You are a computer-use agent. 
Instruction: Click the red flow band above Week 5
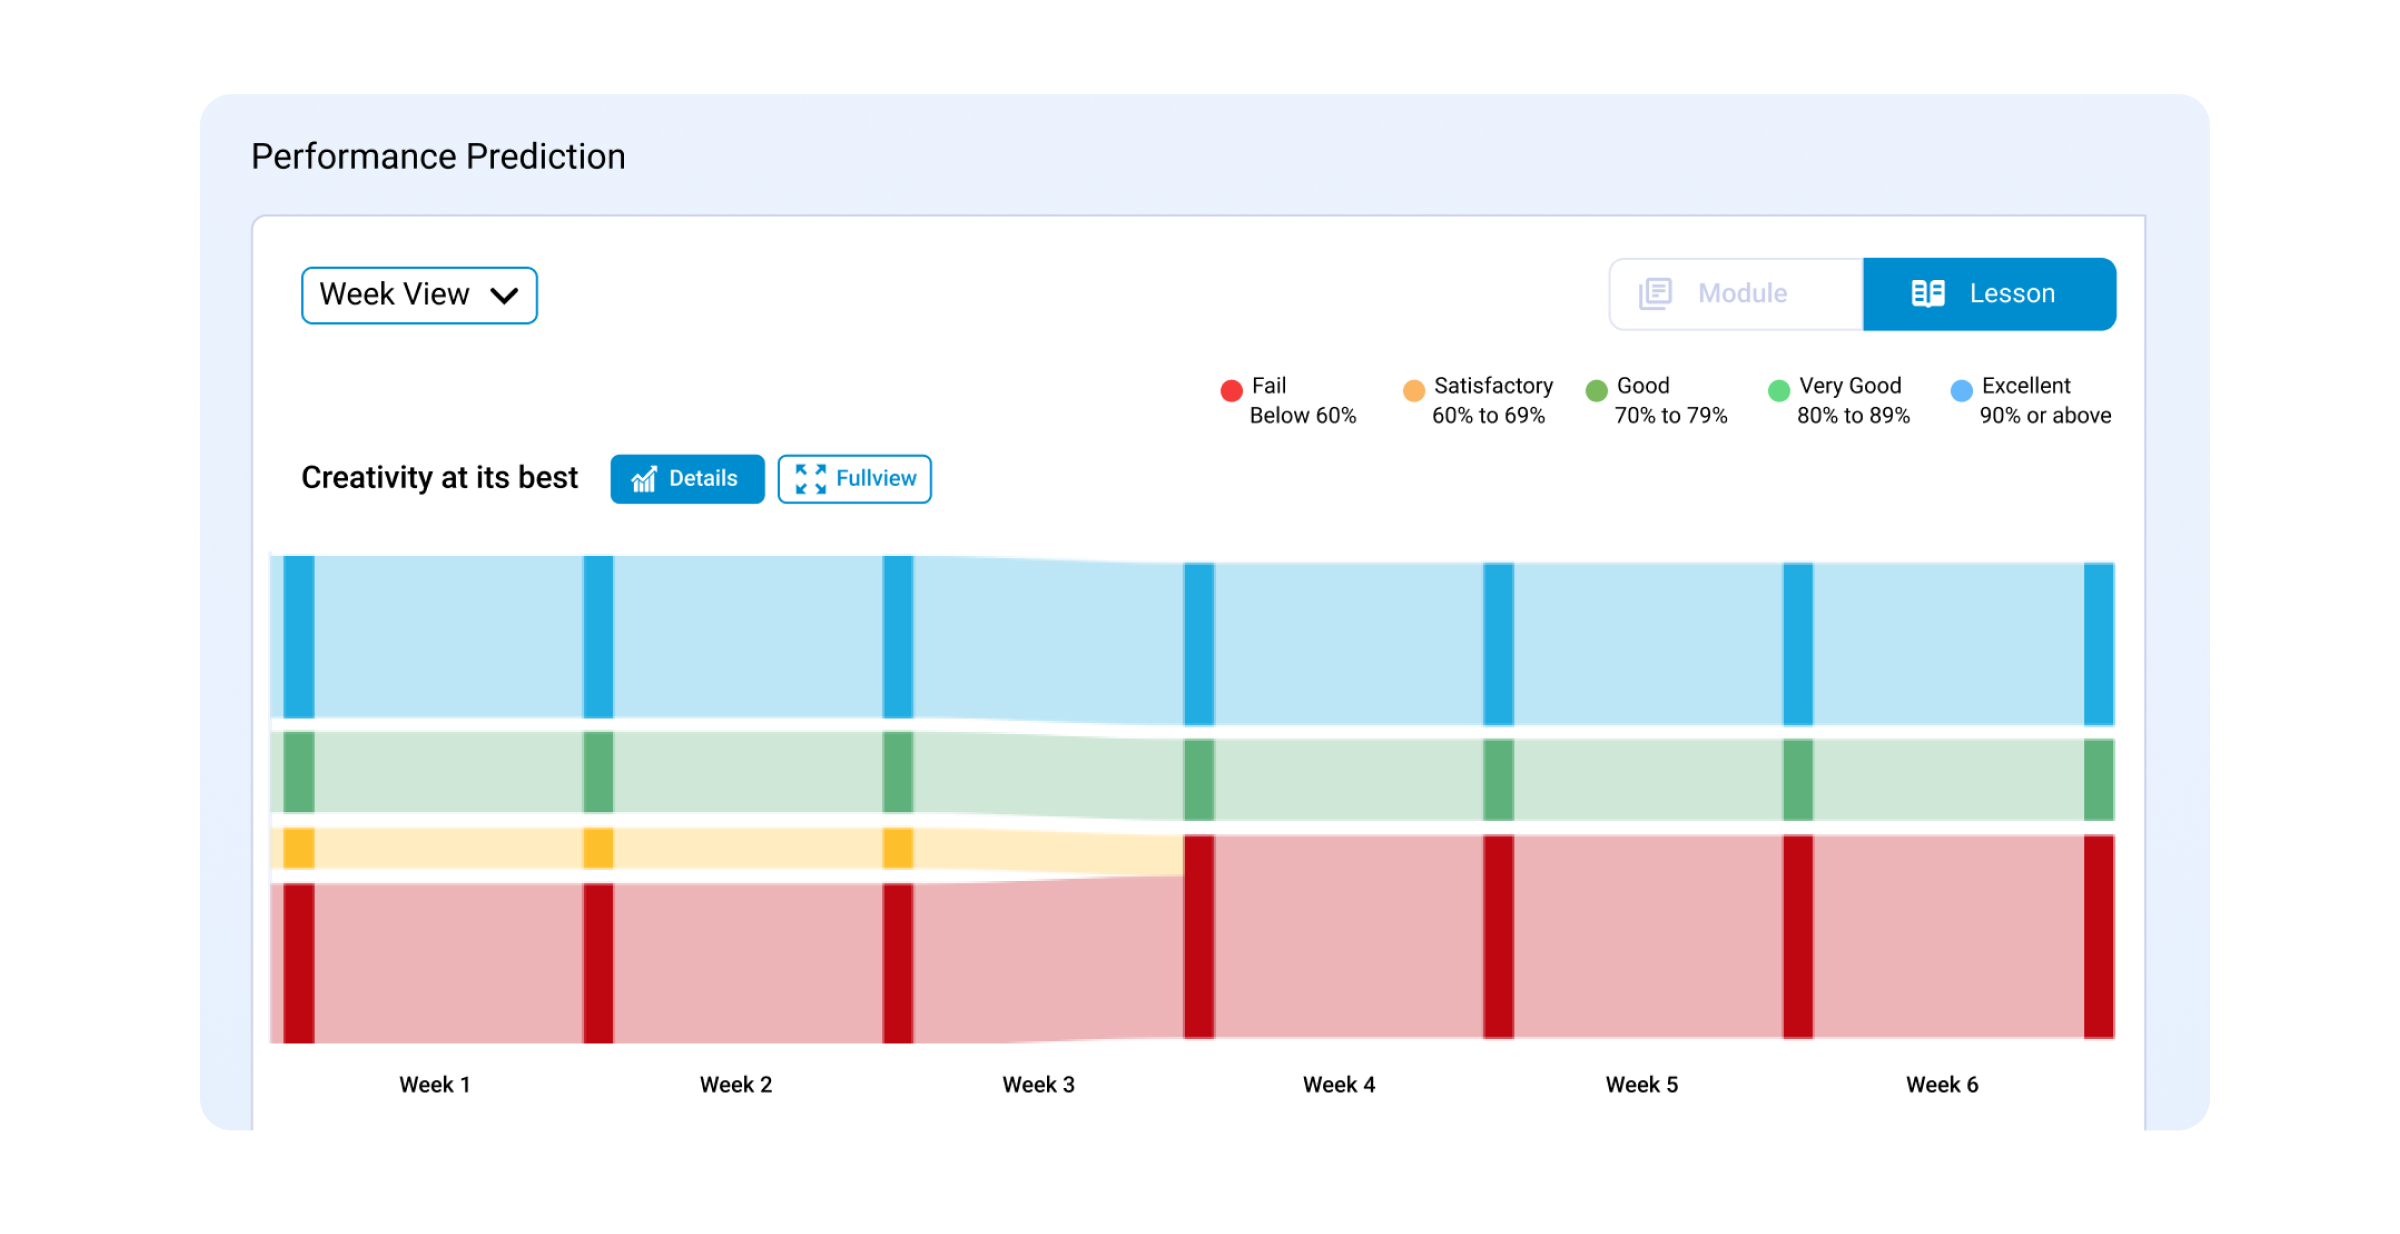(x=1648, y=937)
